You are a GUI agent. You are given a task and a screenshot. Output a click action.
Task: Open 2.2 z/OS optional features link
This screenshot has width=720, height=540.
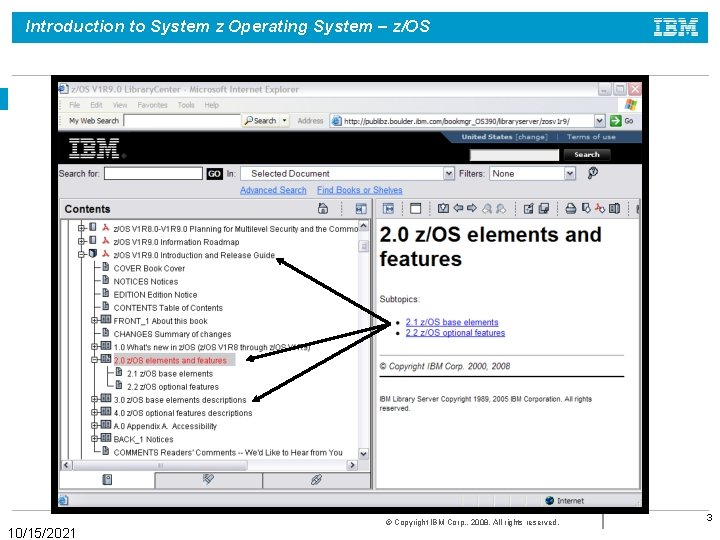(455, 332)
